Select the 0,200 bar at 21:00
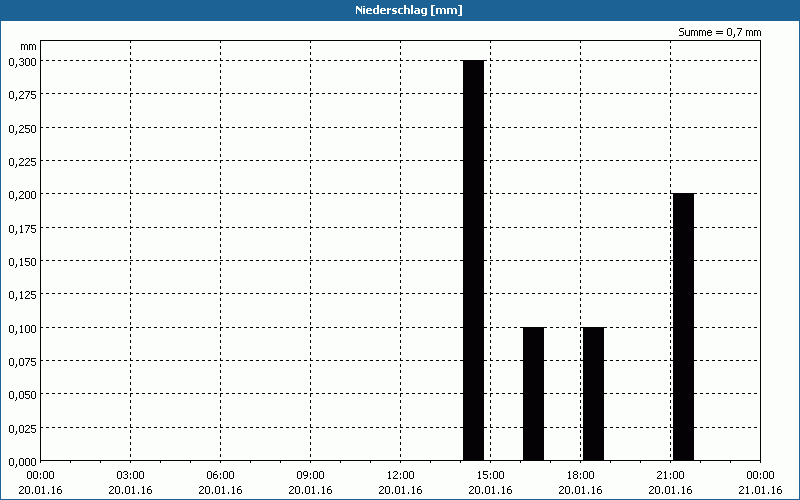This screenshot has height=500, width=800. coord(684,327)
